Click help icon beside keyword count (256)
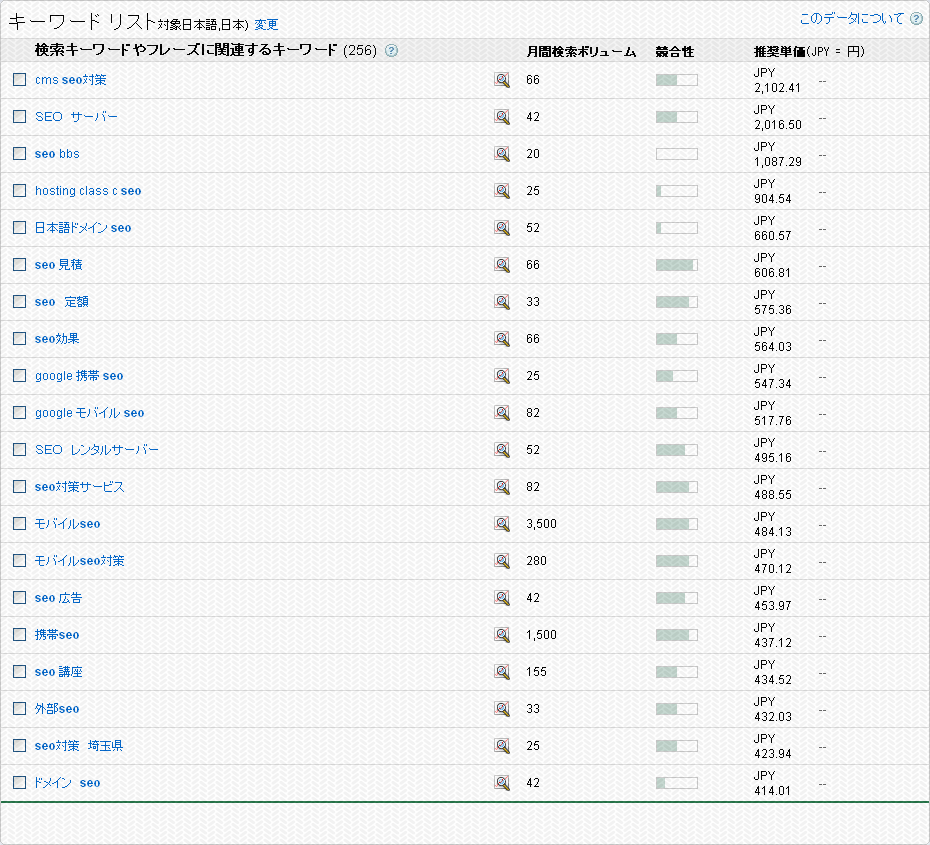 coord(391,51)
